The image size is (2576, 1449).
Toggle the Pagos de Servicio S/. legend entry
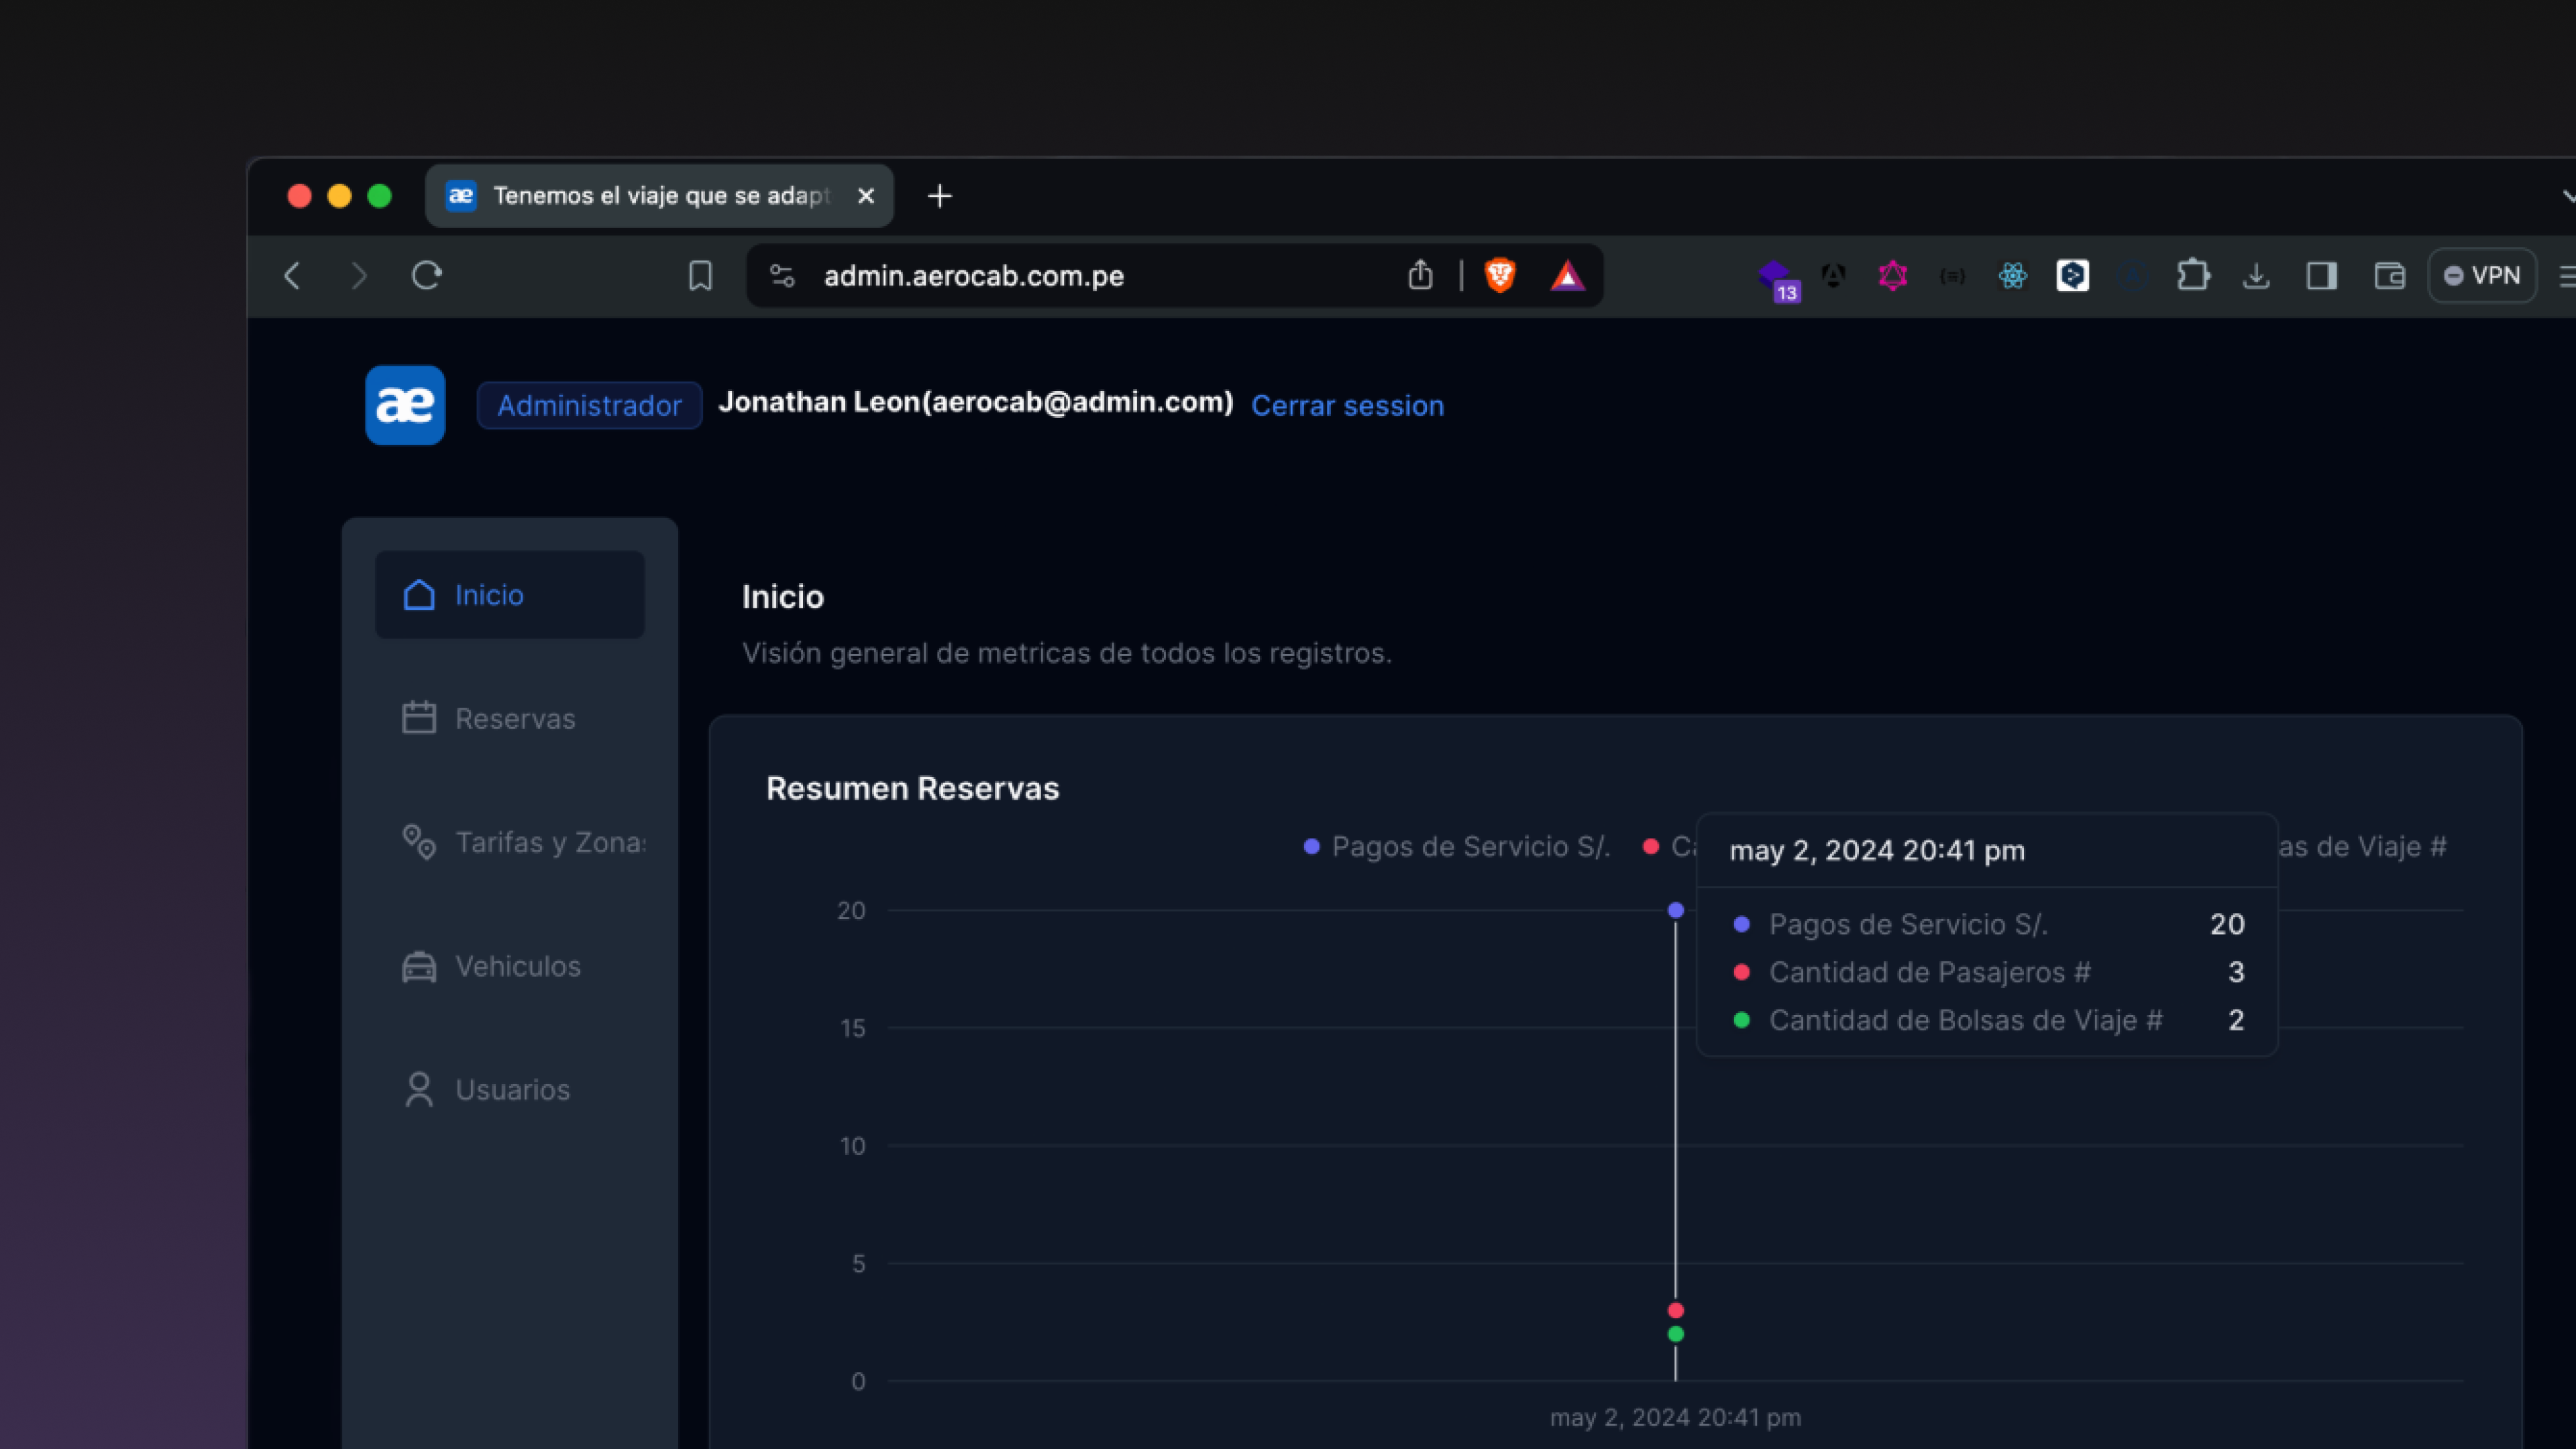coord(1456,846)
